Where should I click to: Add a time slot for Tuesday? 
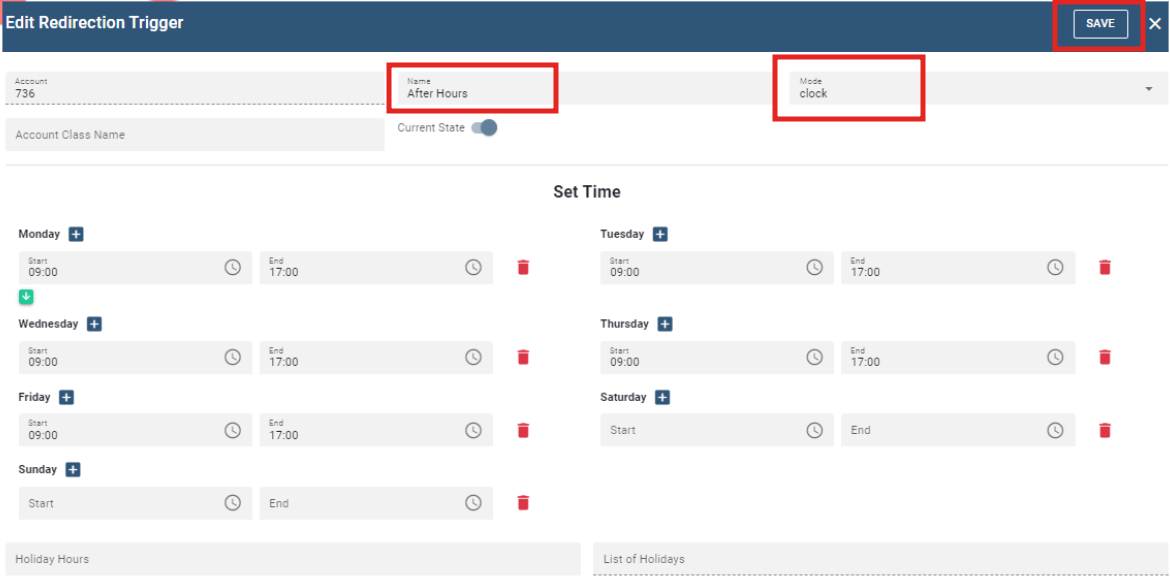point(660,234)
